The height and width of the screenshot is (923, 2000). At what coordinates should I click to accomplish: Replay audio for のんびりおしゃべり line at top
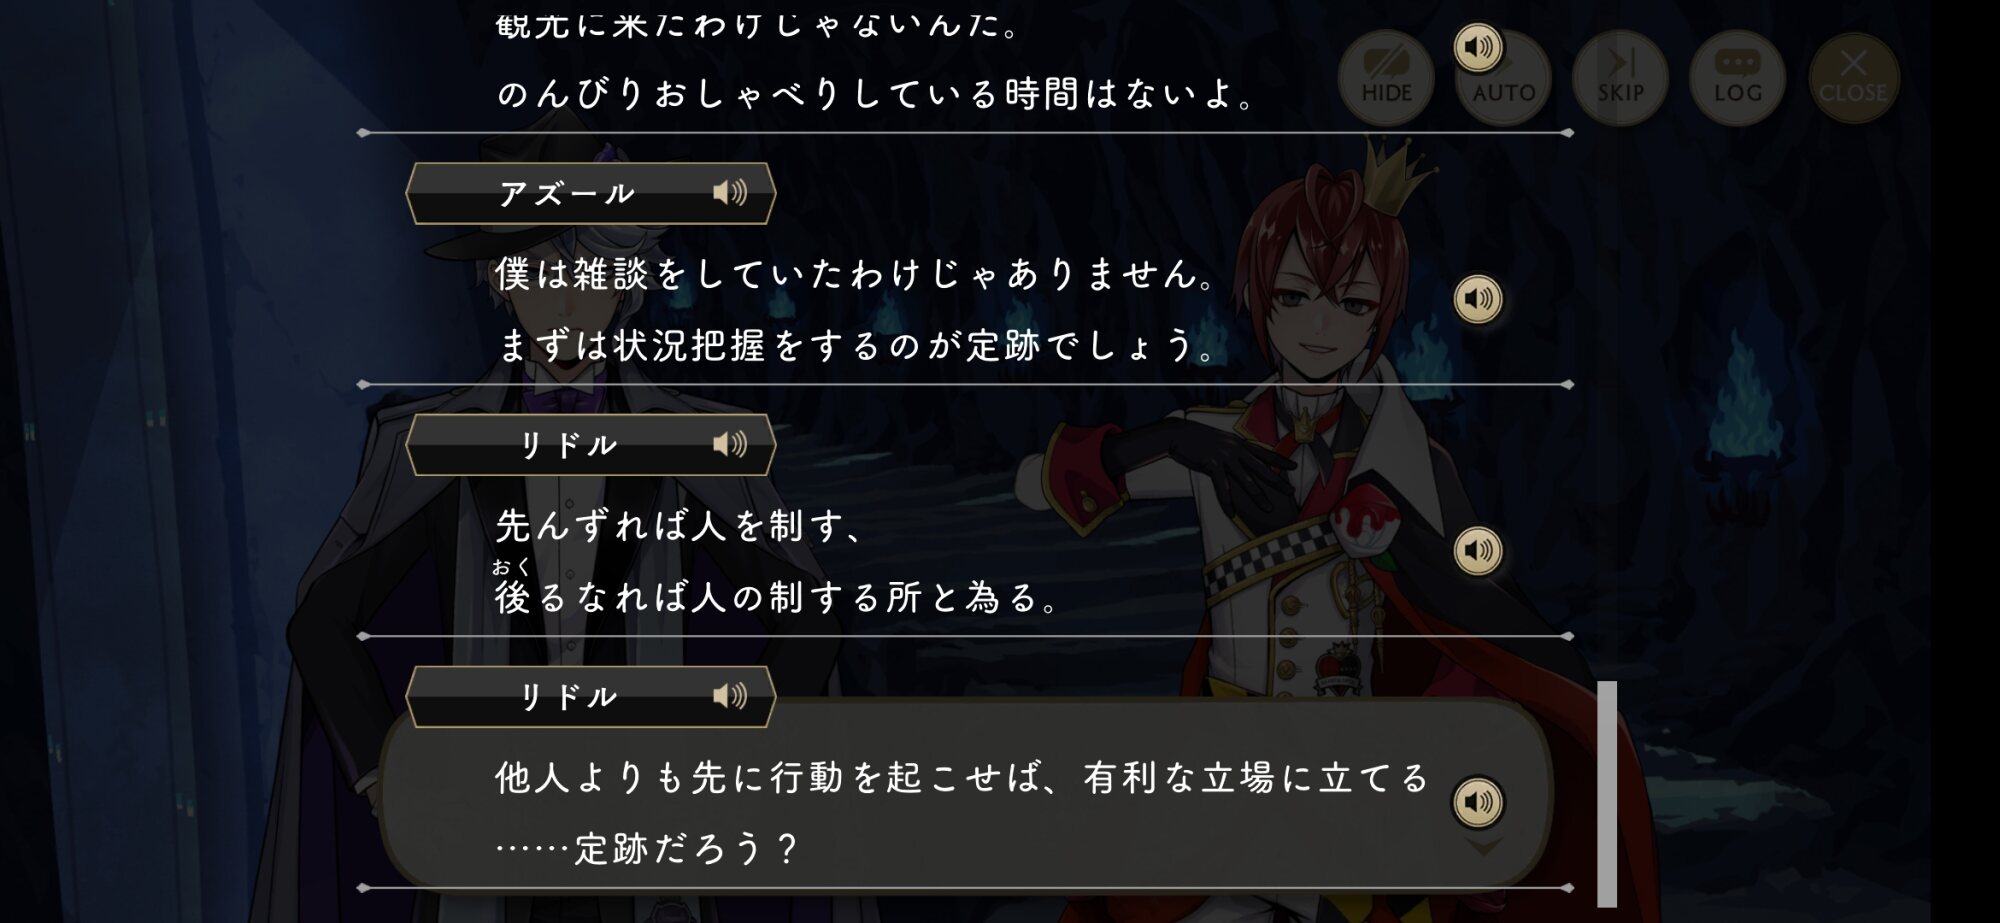click(x=1478, y=47)
